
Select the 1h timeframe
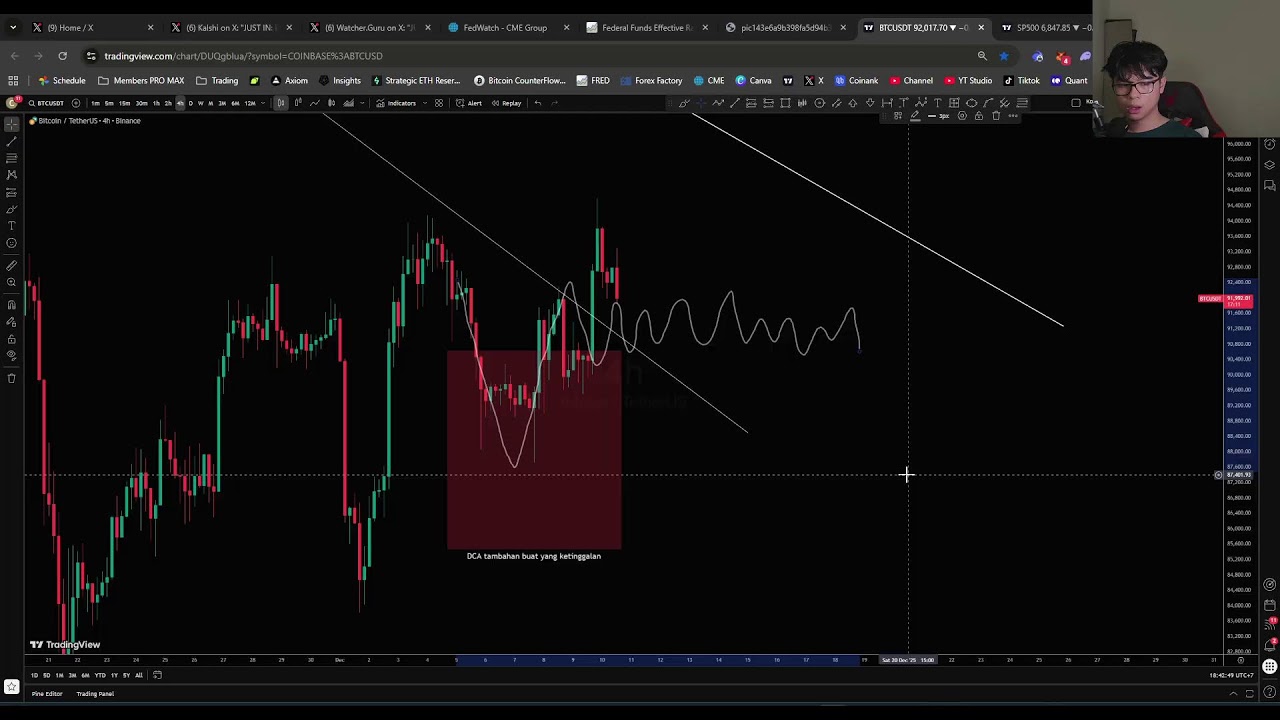tap(156, 103)
